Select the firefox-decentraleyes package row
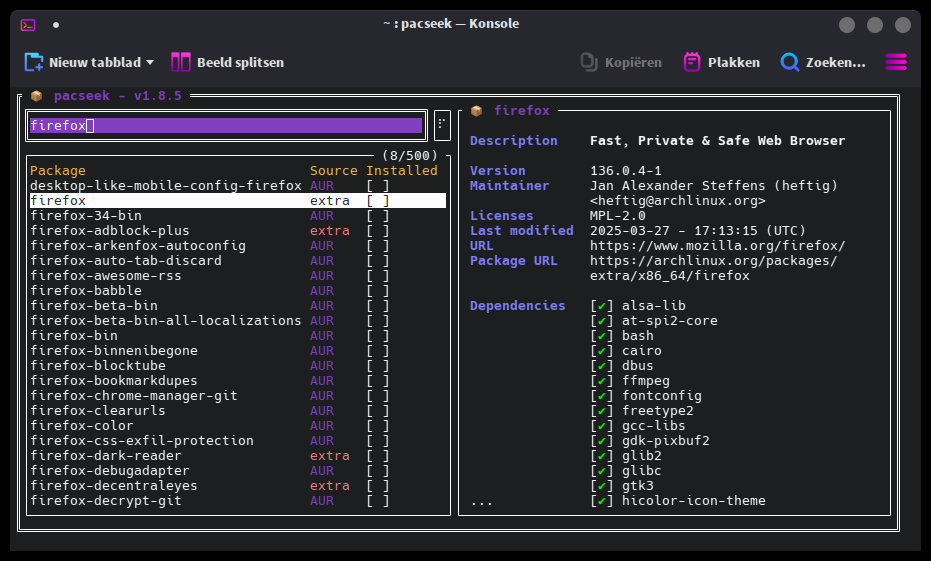Image resolution: width=931 pixels, height=561 pixels. pyautogui.click(x=238, y=486)
